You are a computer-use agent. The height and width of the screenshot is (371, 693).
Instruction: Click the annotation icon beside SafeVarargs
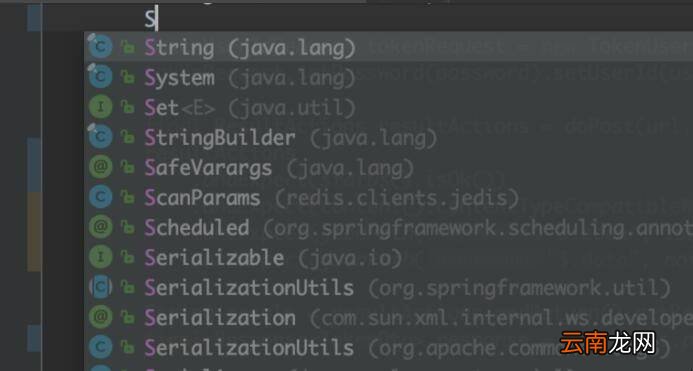click(x=100, y=167)
